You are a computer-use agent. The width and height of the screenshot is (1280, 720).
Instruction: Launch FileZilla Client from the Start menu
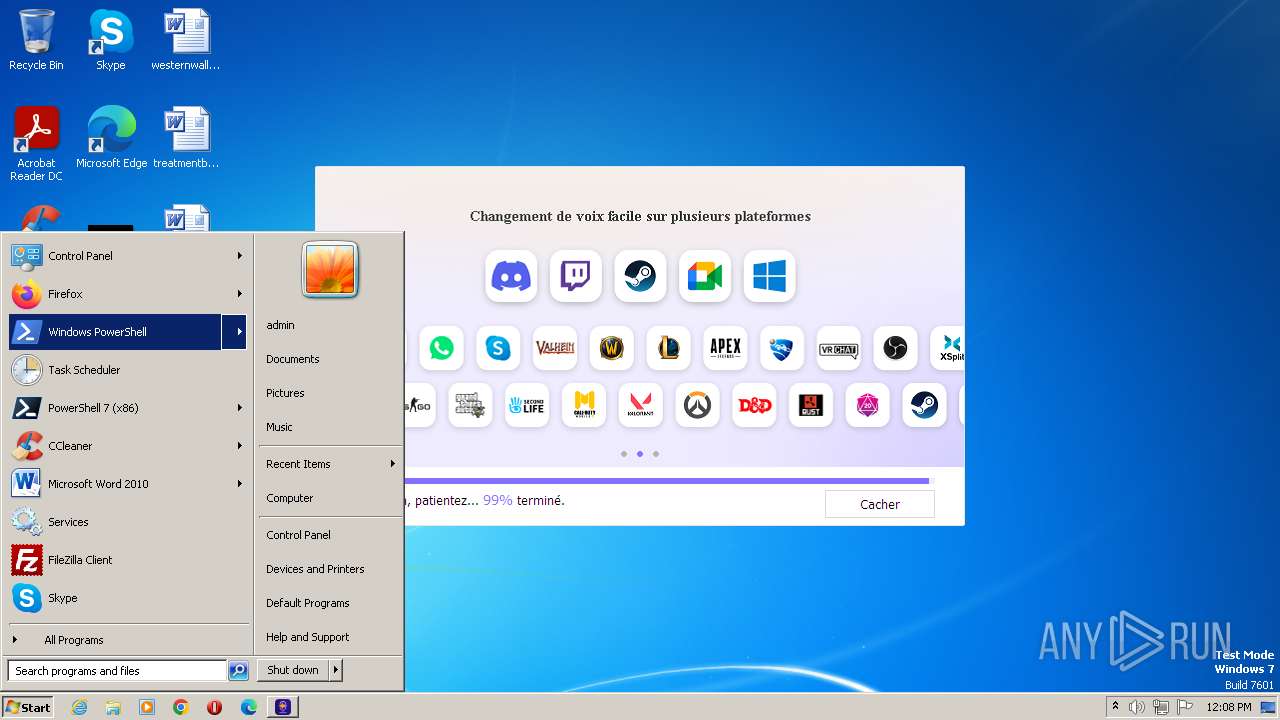[x=127, y=560]
